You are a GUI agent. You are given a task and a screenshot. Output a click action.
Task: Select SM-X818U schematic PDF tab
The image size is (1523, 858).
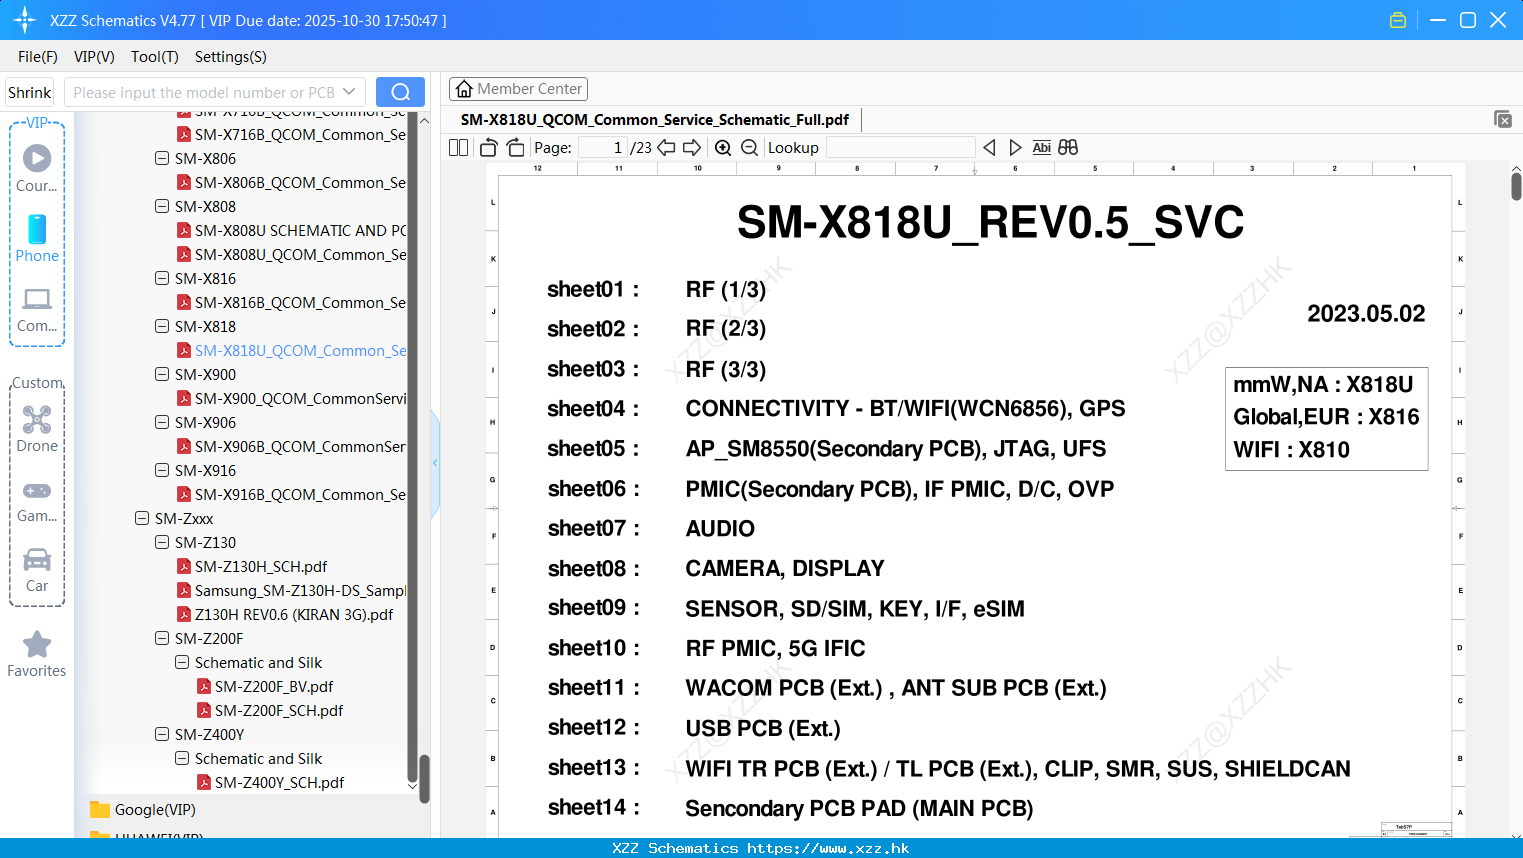click(655, 120)
